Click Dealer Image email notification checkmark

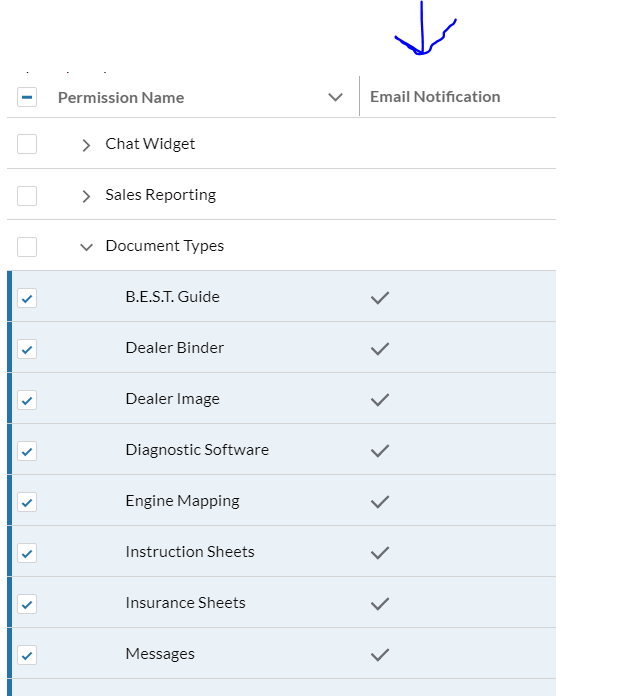click(380, 399)
